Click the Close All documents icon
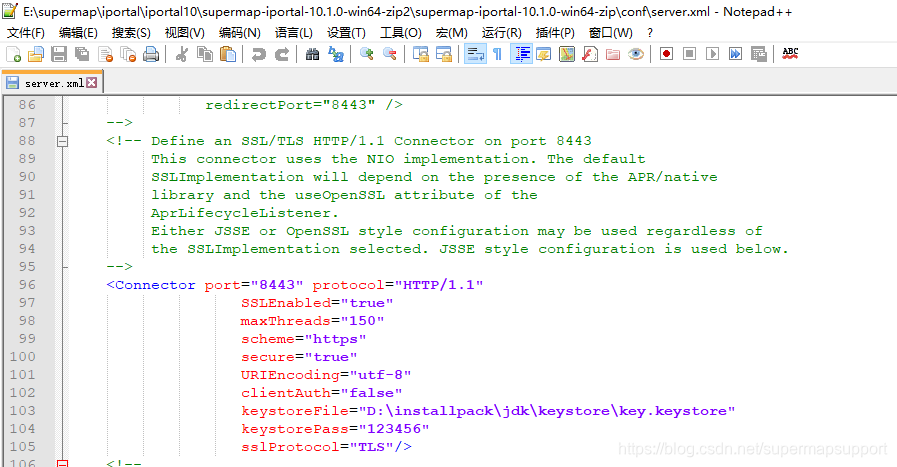This screenshot has height=467, width=897. [x=128, y=54]
